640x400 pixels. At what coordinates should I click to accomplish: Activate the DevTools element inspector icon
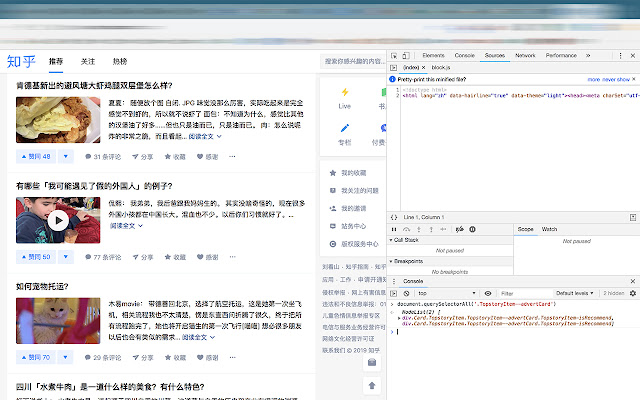[x=394, y=56]
